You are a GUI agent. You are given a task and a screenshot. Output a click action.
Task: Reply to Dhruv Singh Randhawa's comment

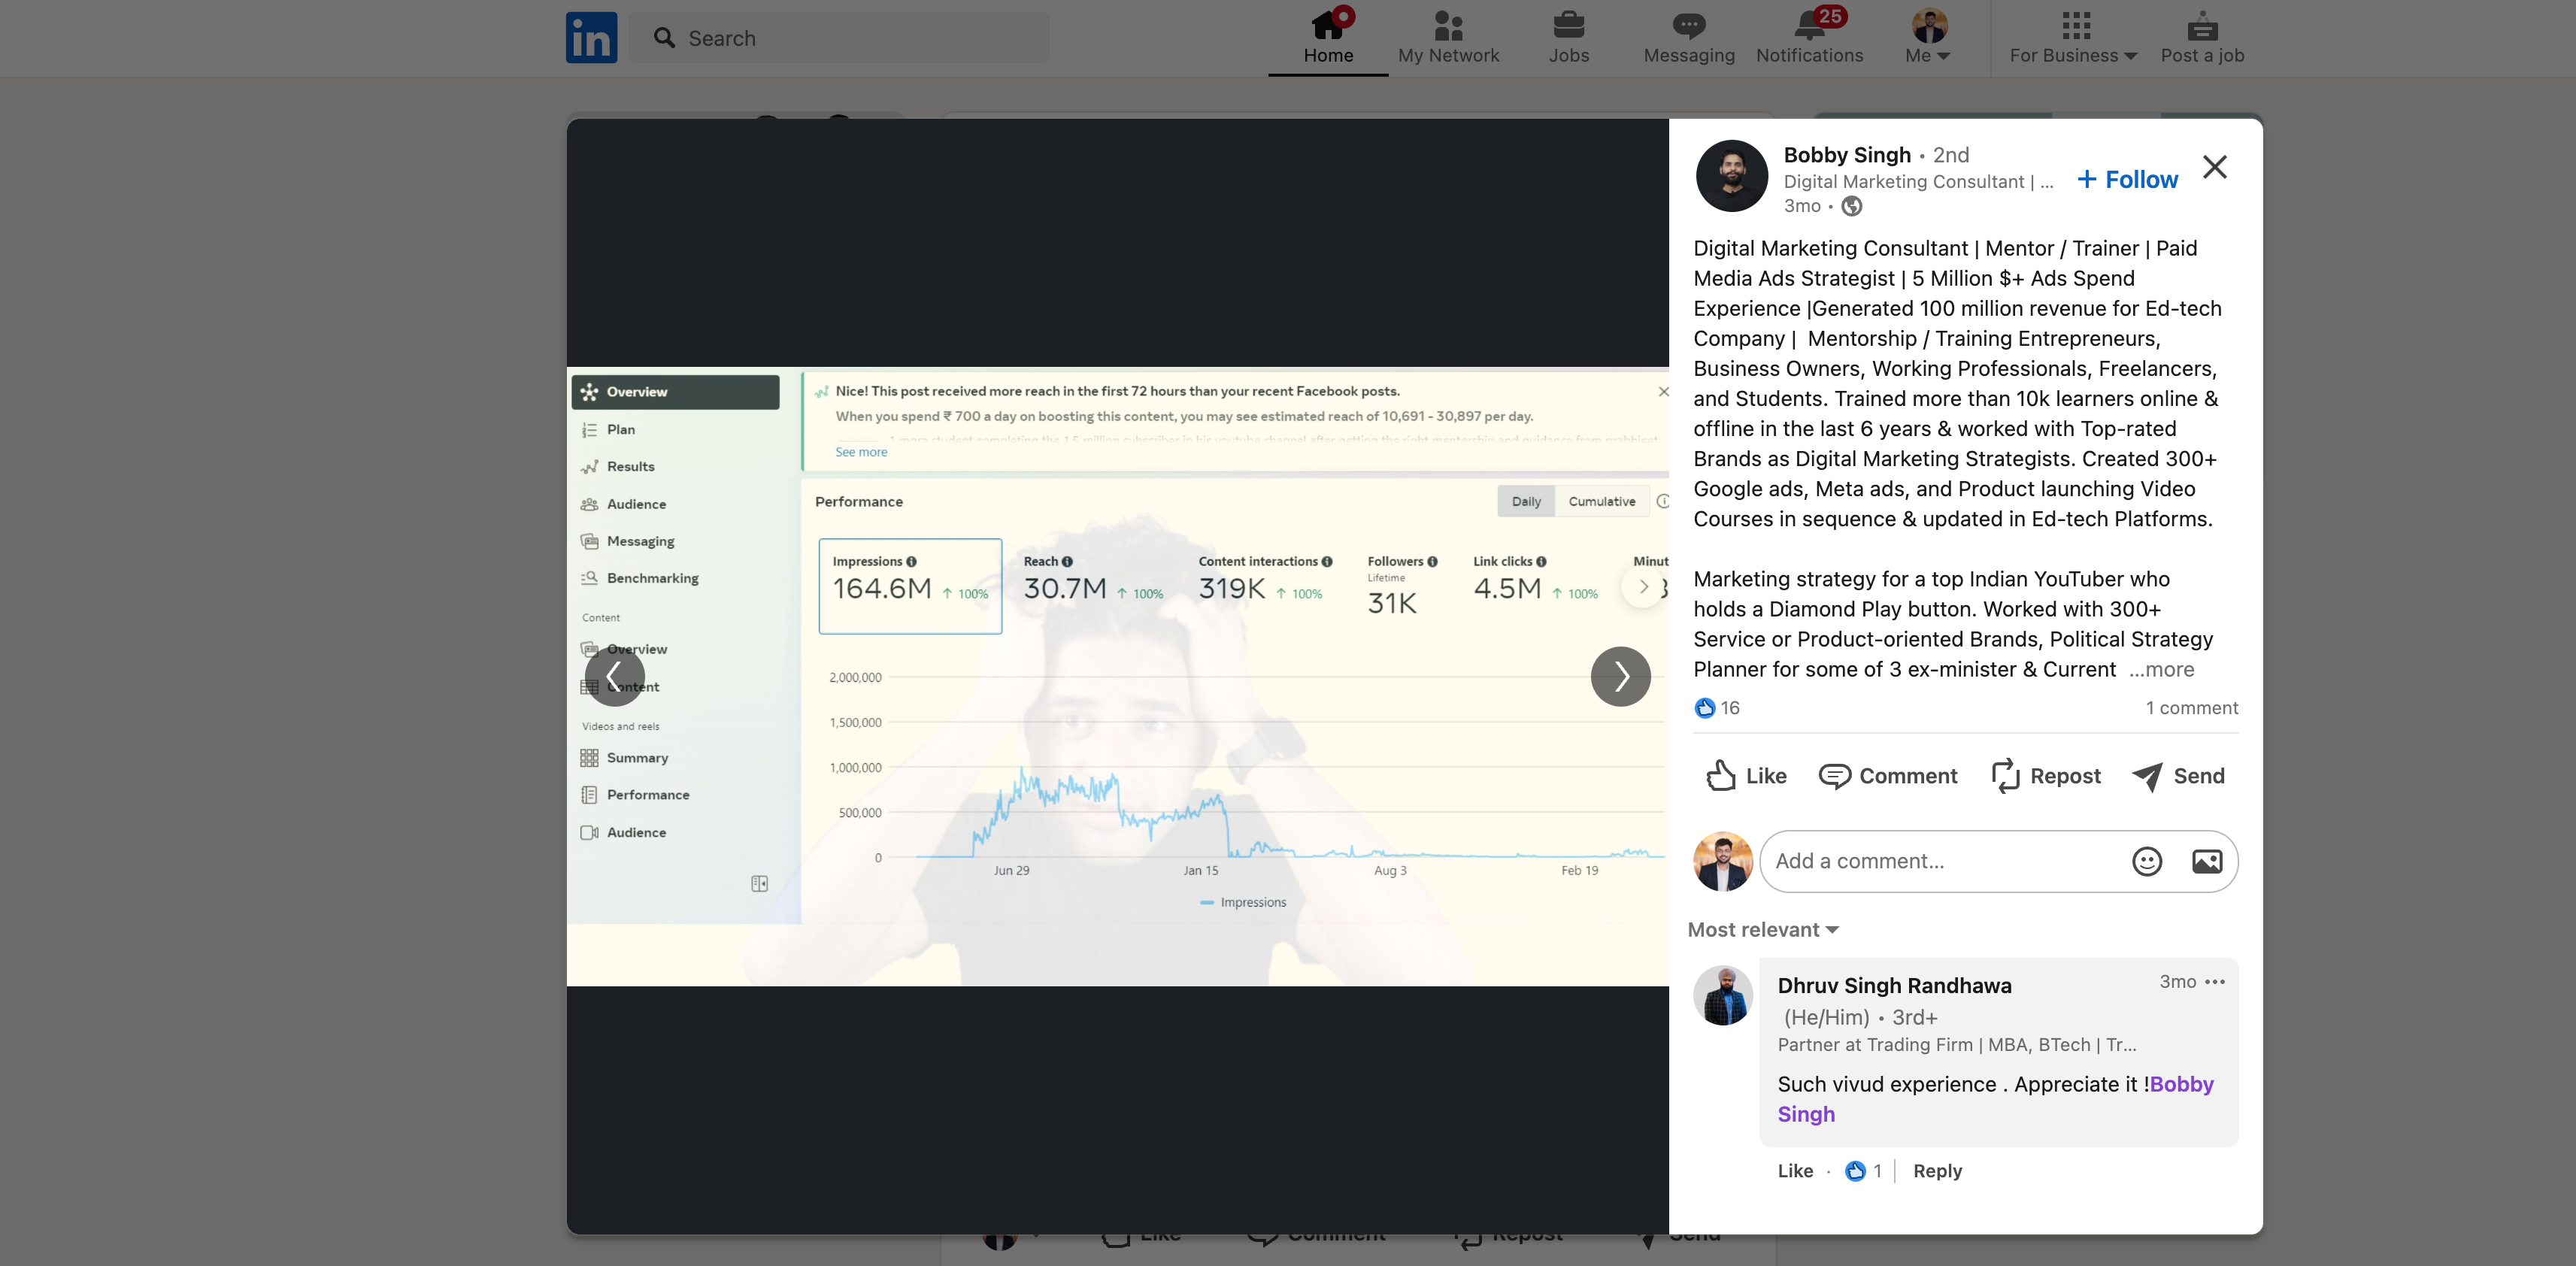[1937, 1171]
